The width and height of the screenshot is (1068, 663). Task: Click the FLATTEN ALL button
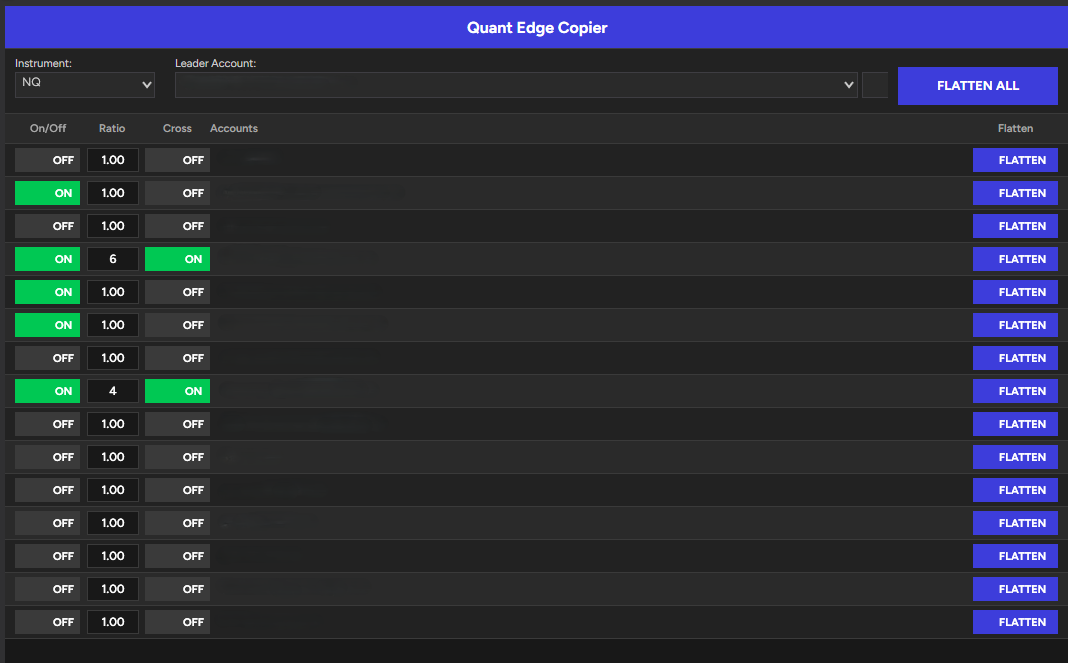click(x=977, y=86)
